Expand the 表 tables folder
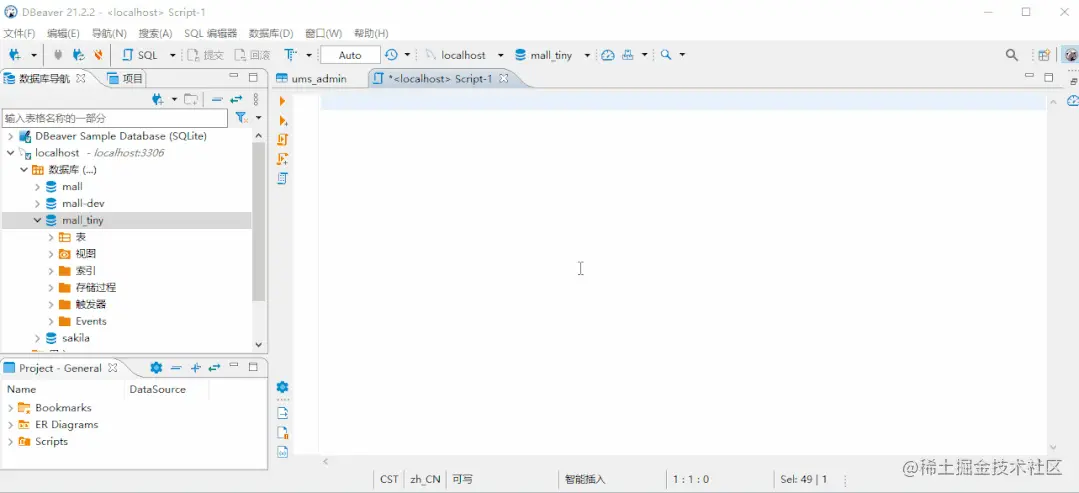 click(51, 237)
